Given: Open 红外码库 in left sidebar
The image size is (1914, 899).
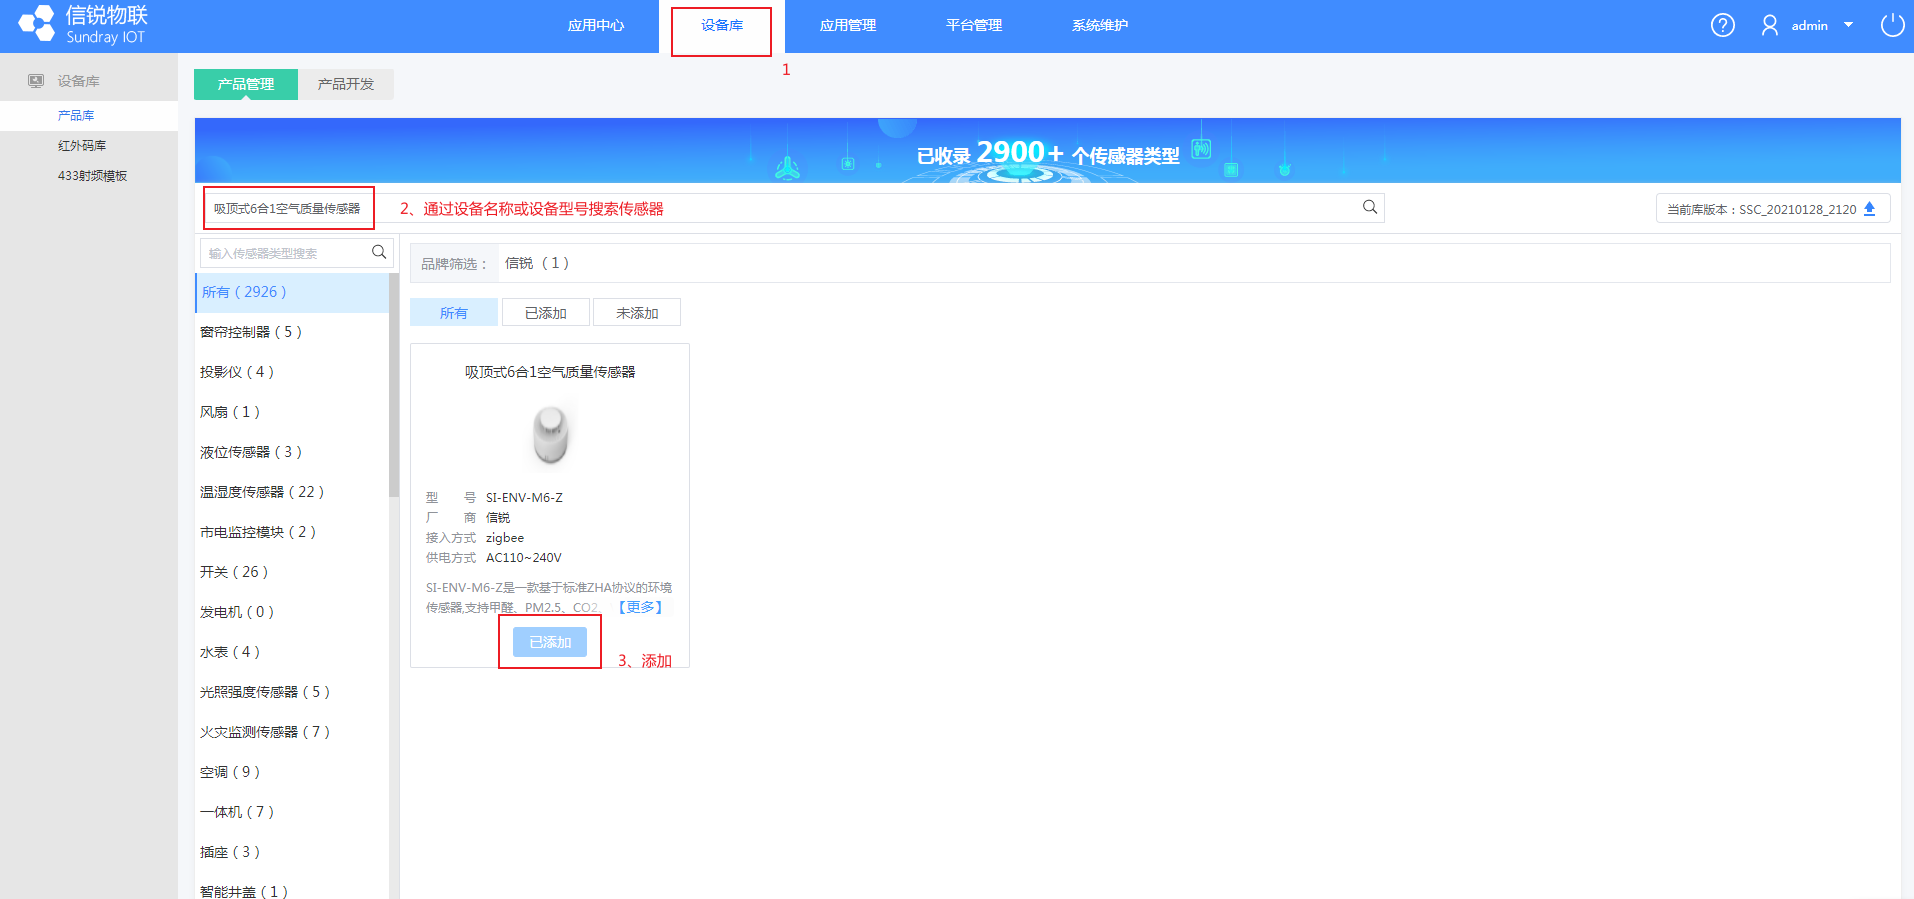Looking at the screenshot, I should click(82, 146).
